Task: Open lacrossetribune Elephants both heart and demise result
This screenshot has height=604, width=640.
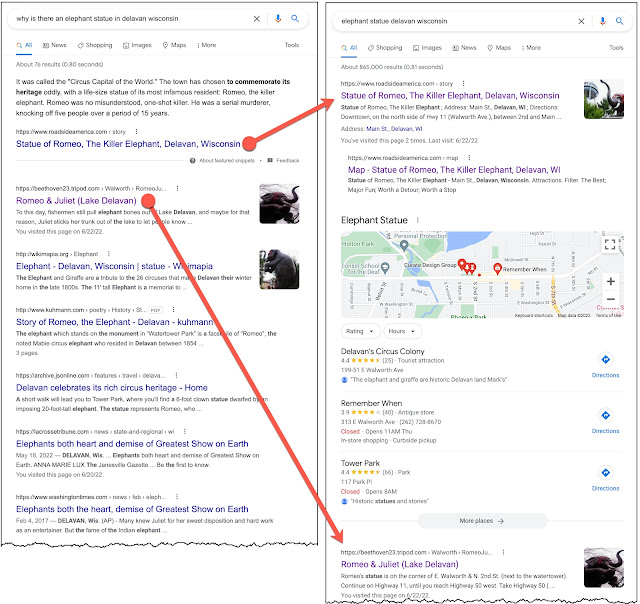Action: pos(132,444)
